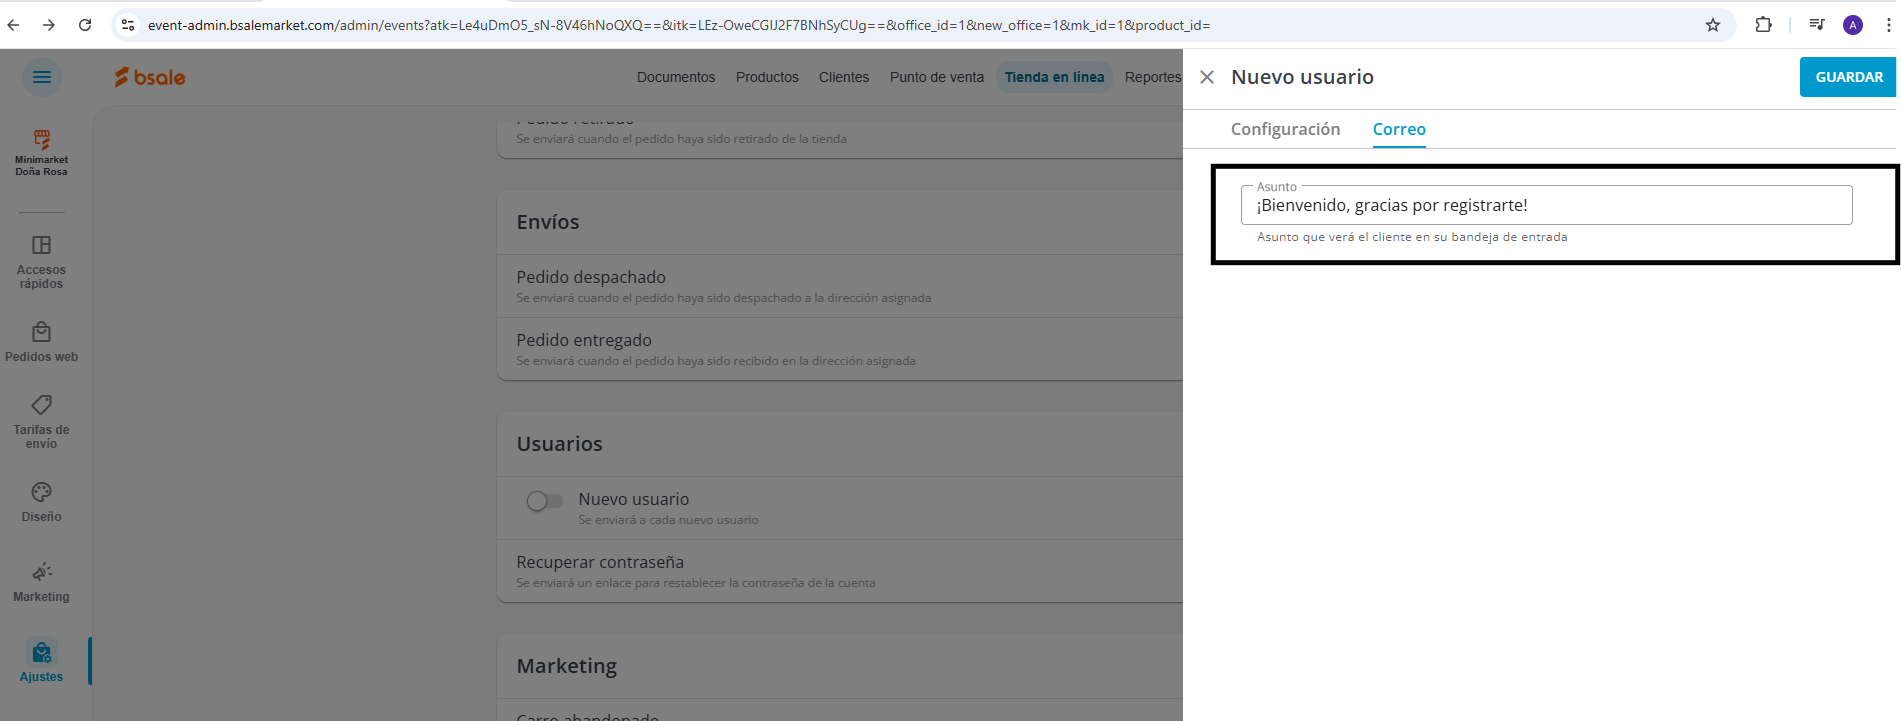This screenshot has width=1901, height=721.
Task: Close the Nuevo usuario panel
Action: click(1207, 77)
